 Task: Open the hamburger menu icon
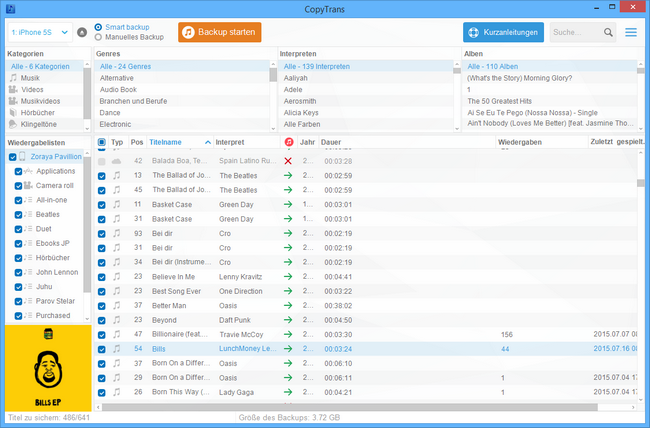point(631,33)
